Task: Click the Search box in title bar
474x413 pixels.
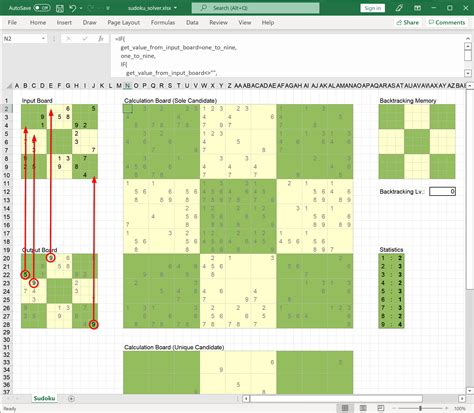Action: click(x=255, y=8)
